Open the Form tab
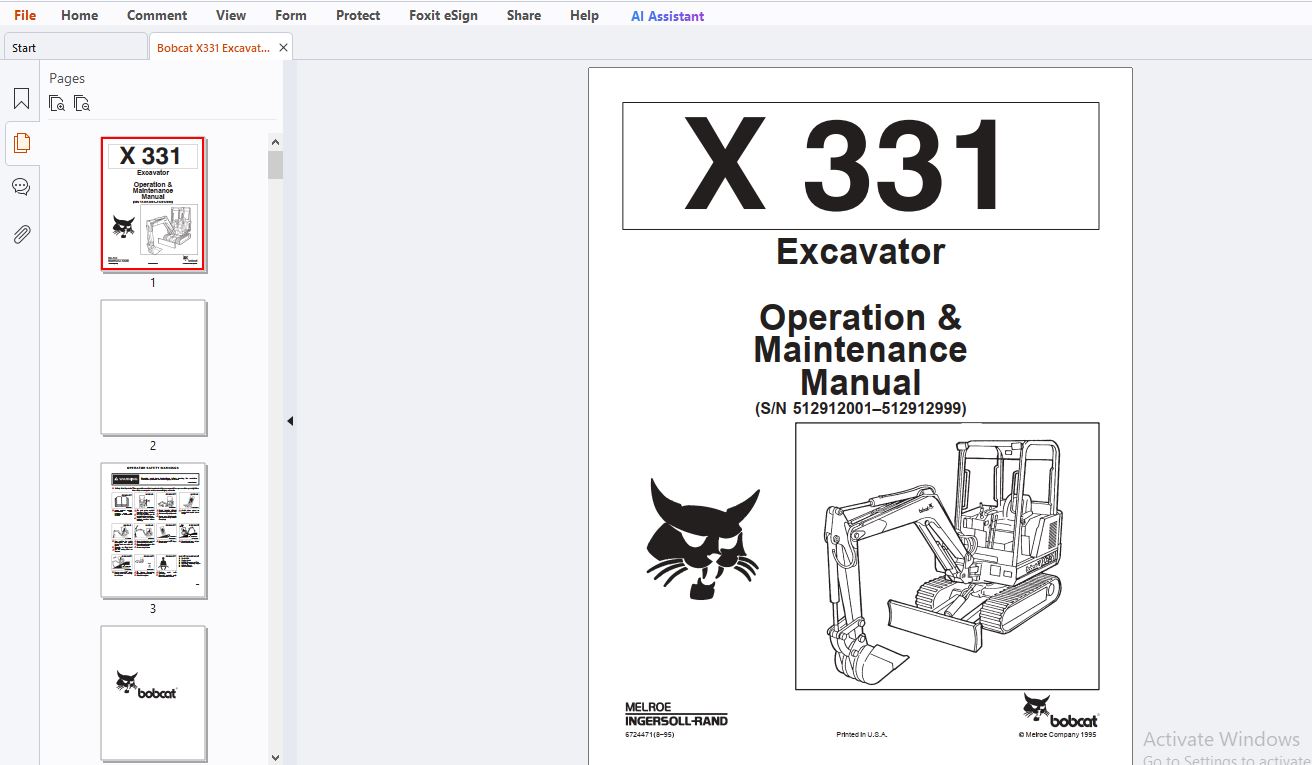The width and height of the screenshot is (1312, 765). pos(291,15)
